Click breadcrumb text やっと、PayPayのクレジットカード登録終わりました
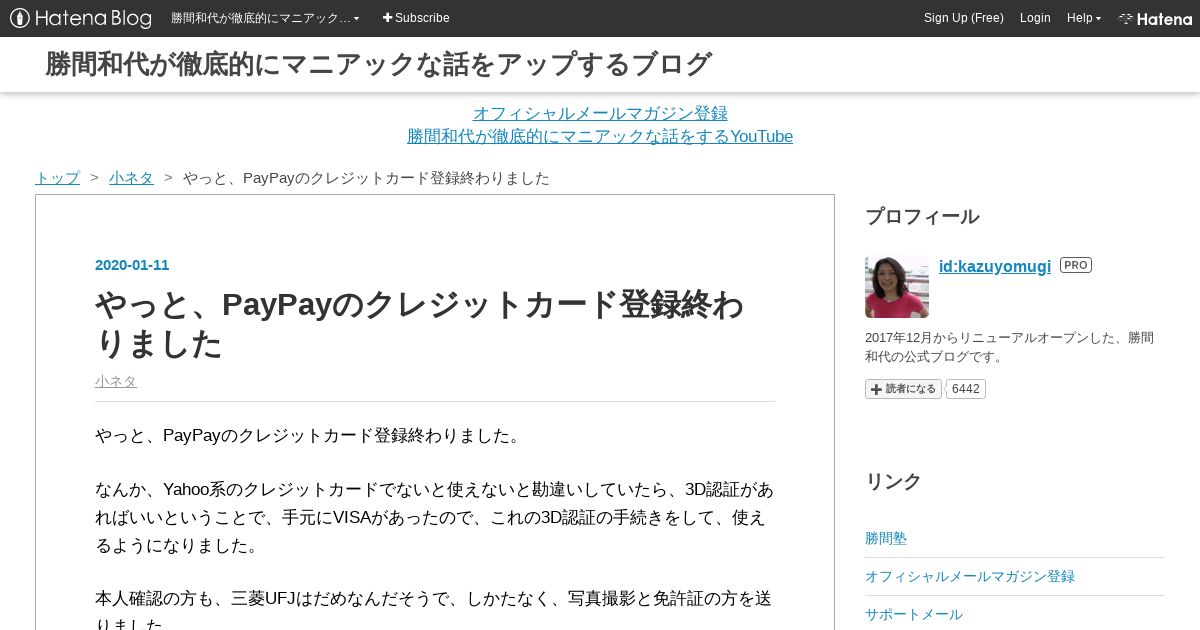Viewport: 1200px width, 630px height. tap(366, 178)
